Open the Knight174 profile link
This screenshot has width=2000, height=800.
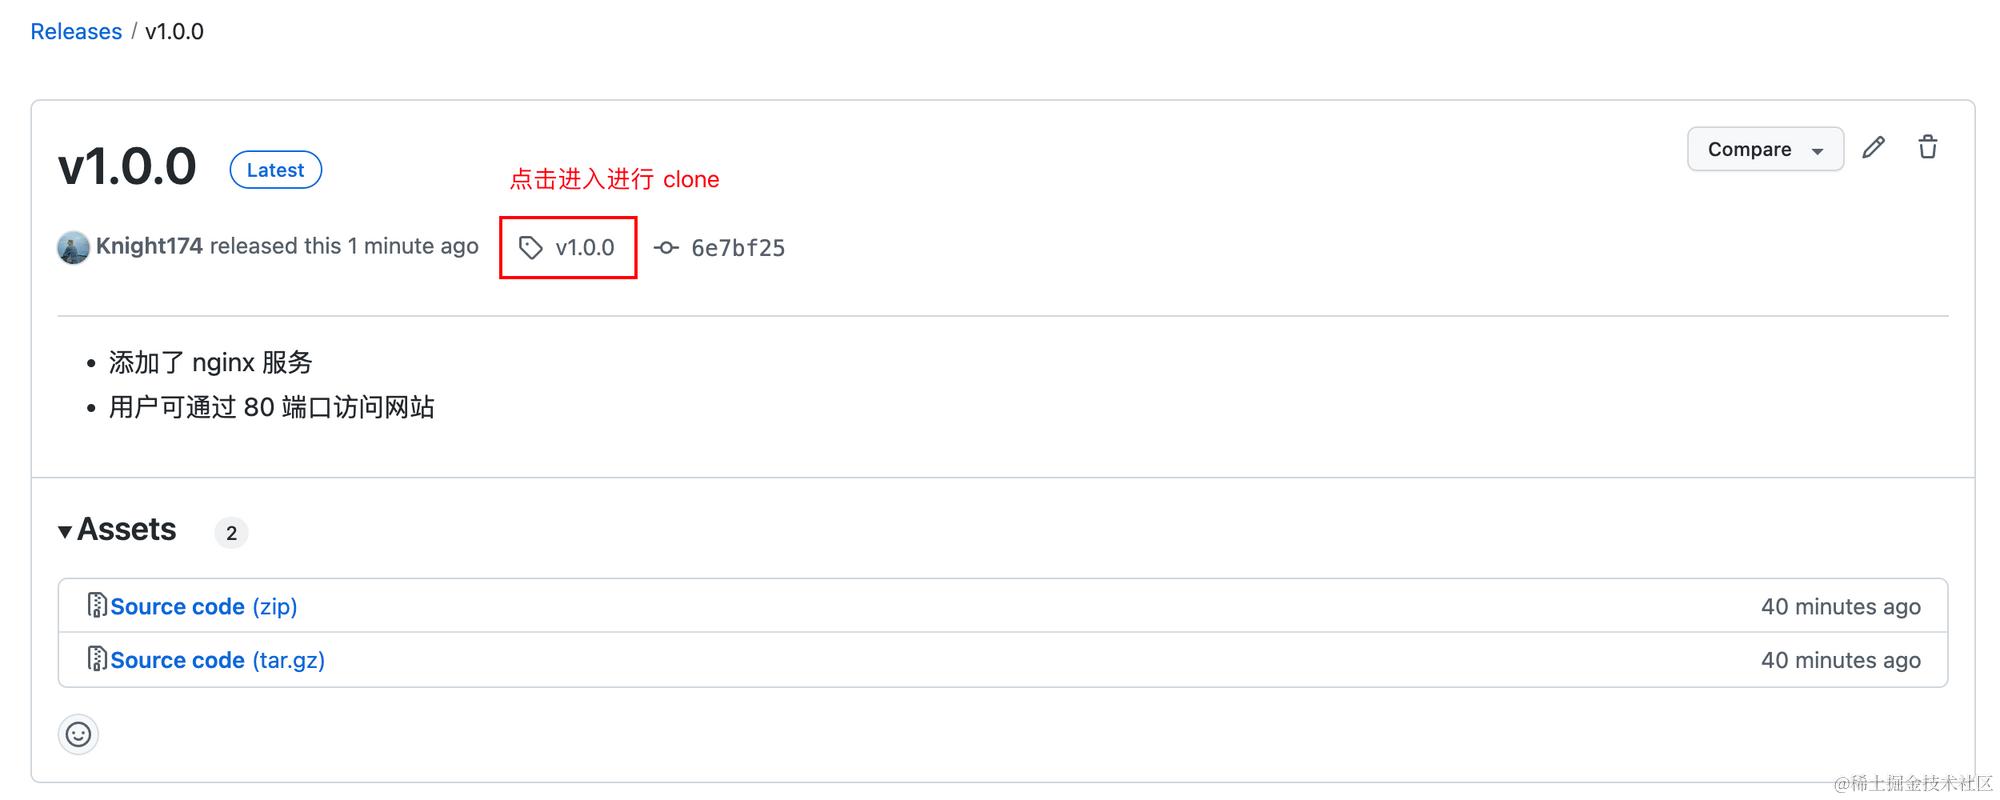pos(149,246)
